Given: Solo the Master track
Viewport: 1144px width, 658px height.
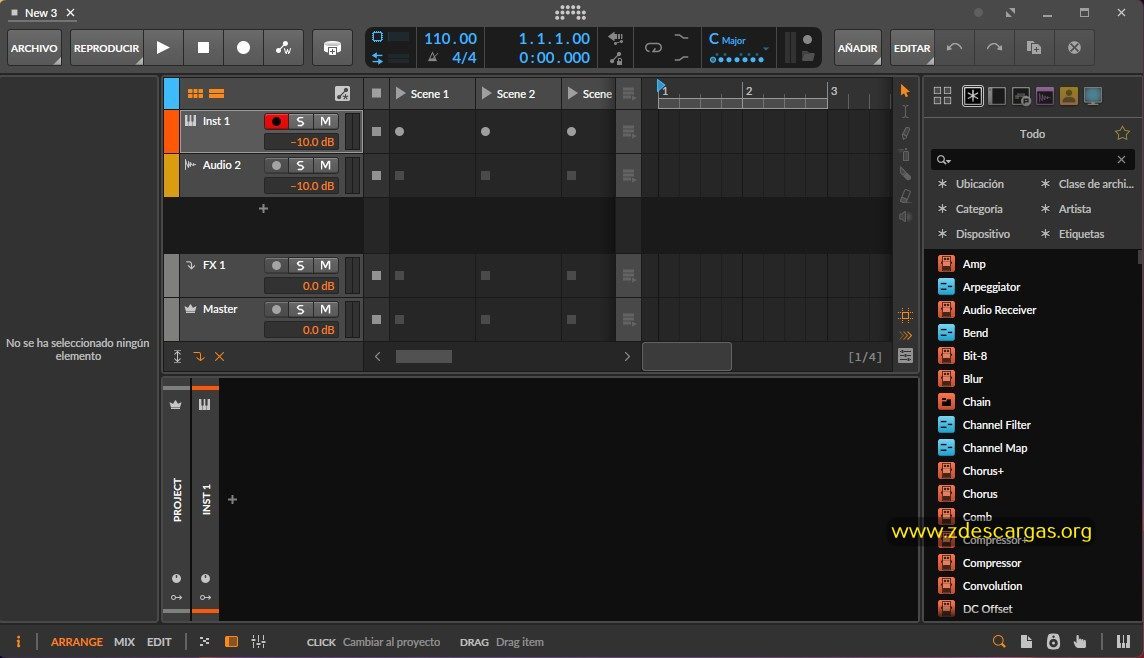Looking at the screenshot, I should click(300, 309).
